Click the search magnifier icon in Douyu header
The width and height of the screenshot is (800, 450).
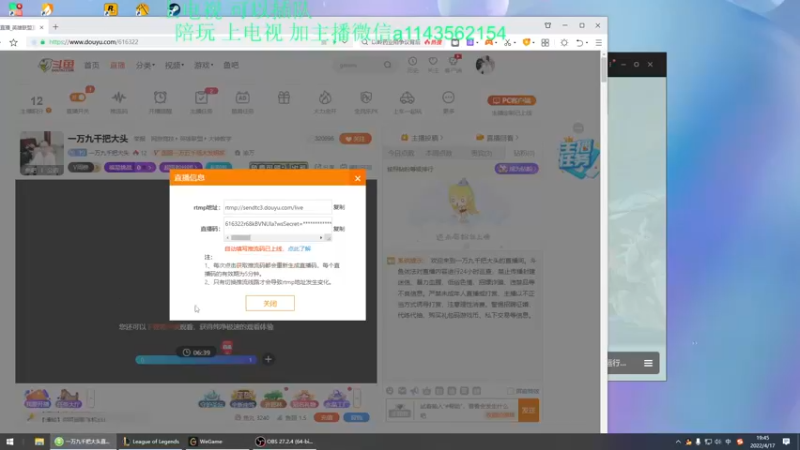pos(388,65)
